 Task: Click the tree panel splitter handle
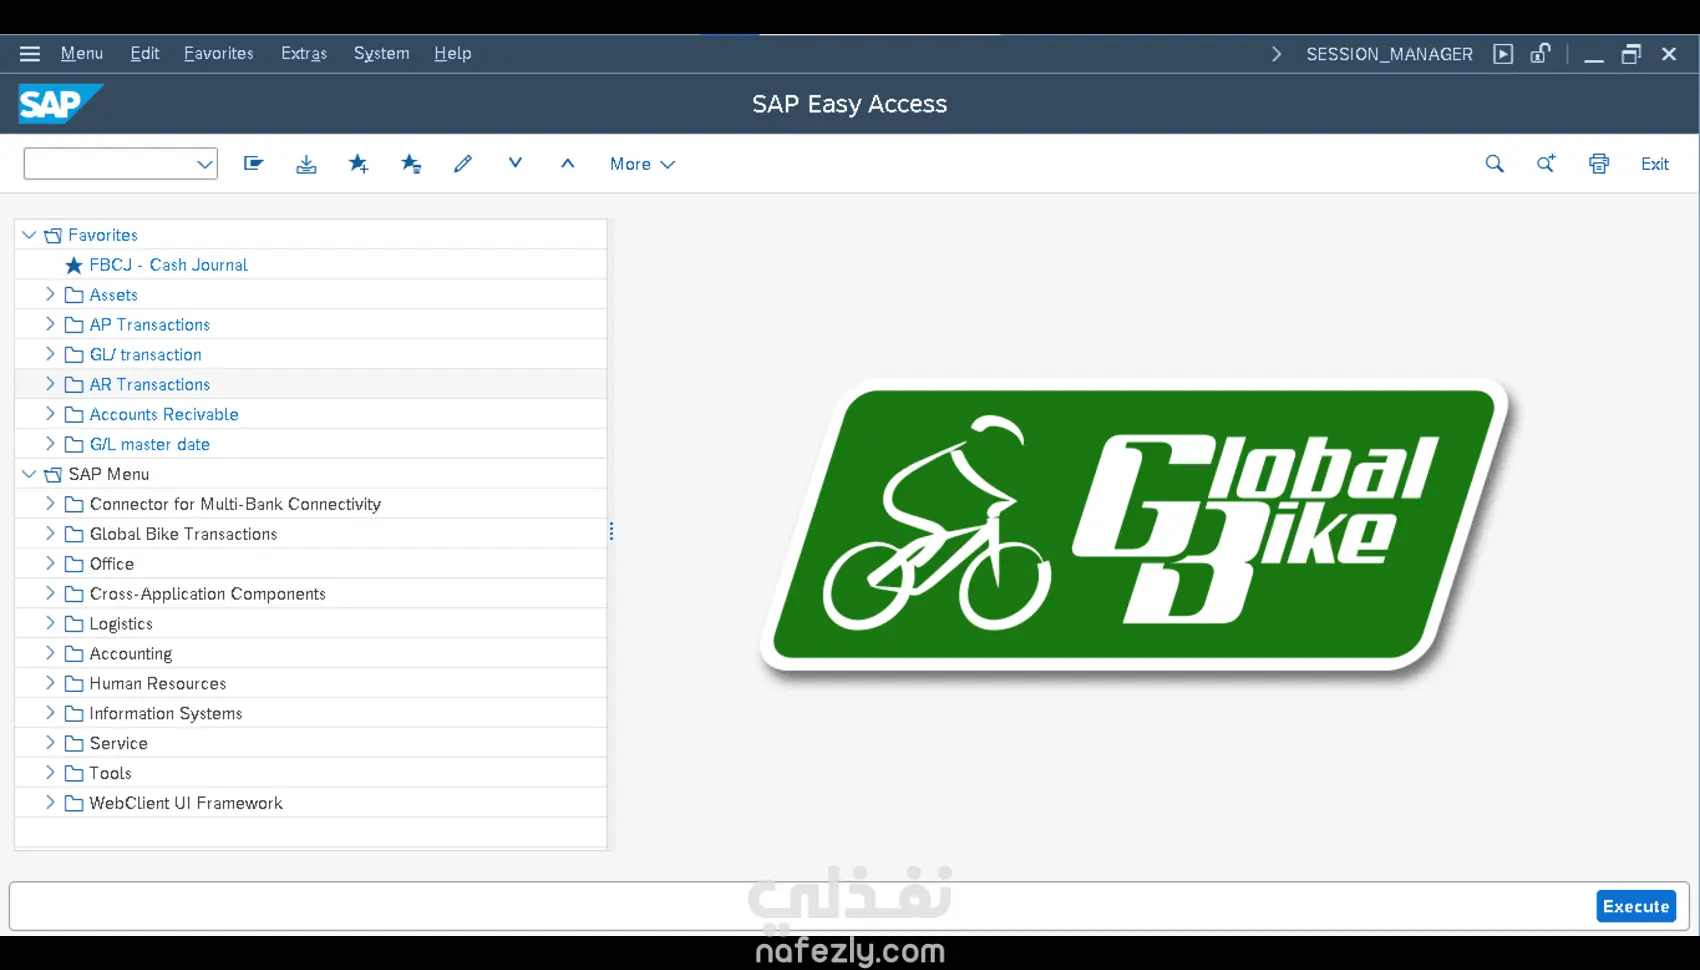pyautogui.click(x=611, y=531)
